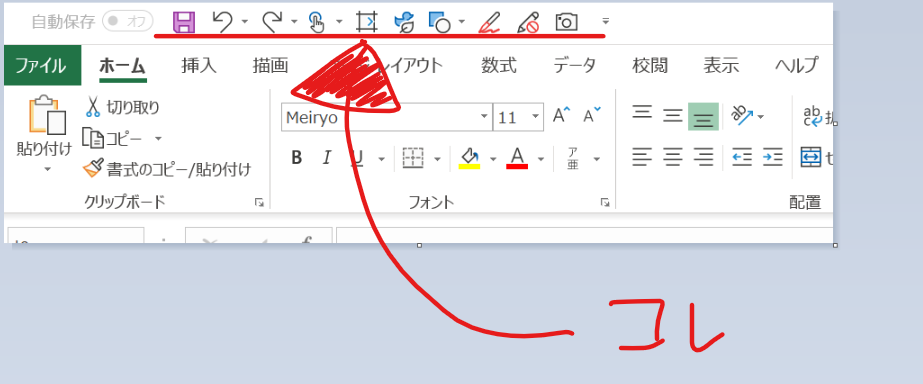Switch to the 表示 tab
Screen dimensions: 923x384
point(721,65)
